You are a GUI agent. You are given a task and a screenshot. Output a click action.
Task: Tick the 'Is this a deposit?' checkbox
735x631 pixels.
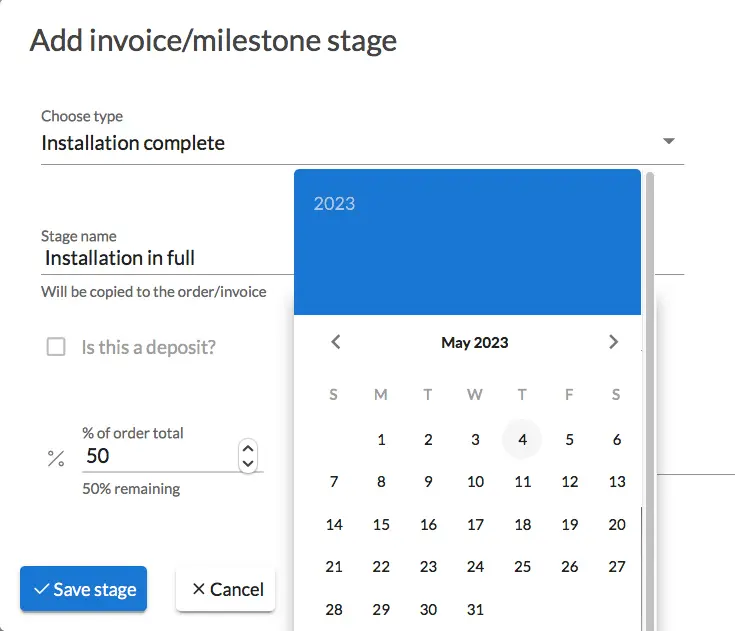tap(56, 347)
